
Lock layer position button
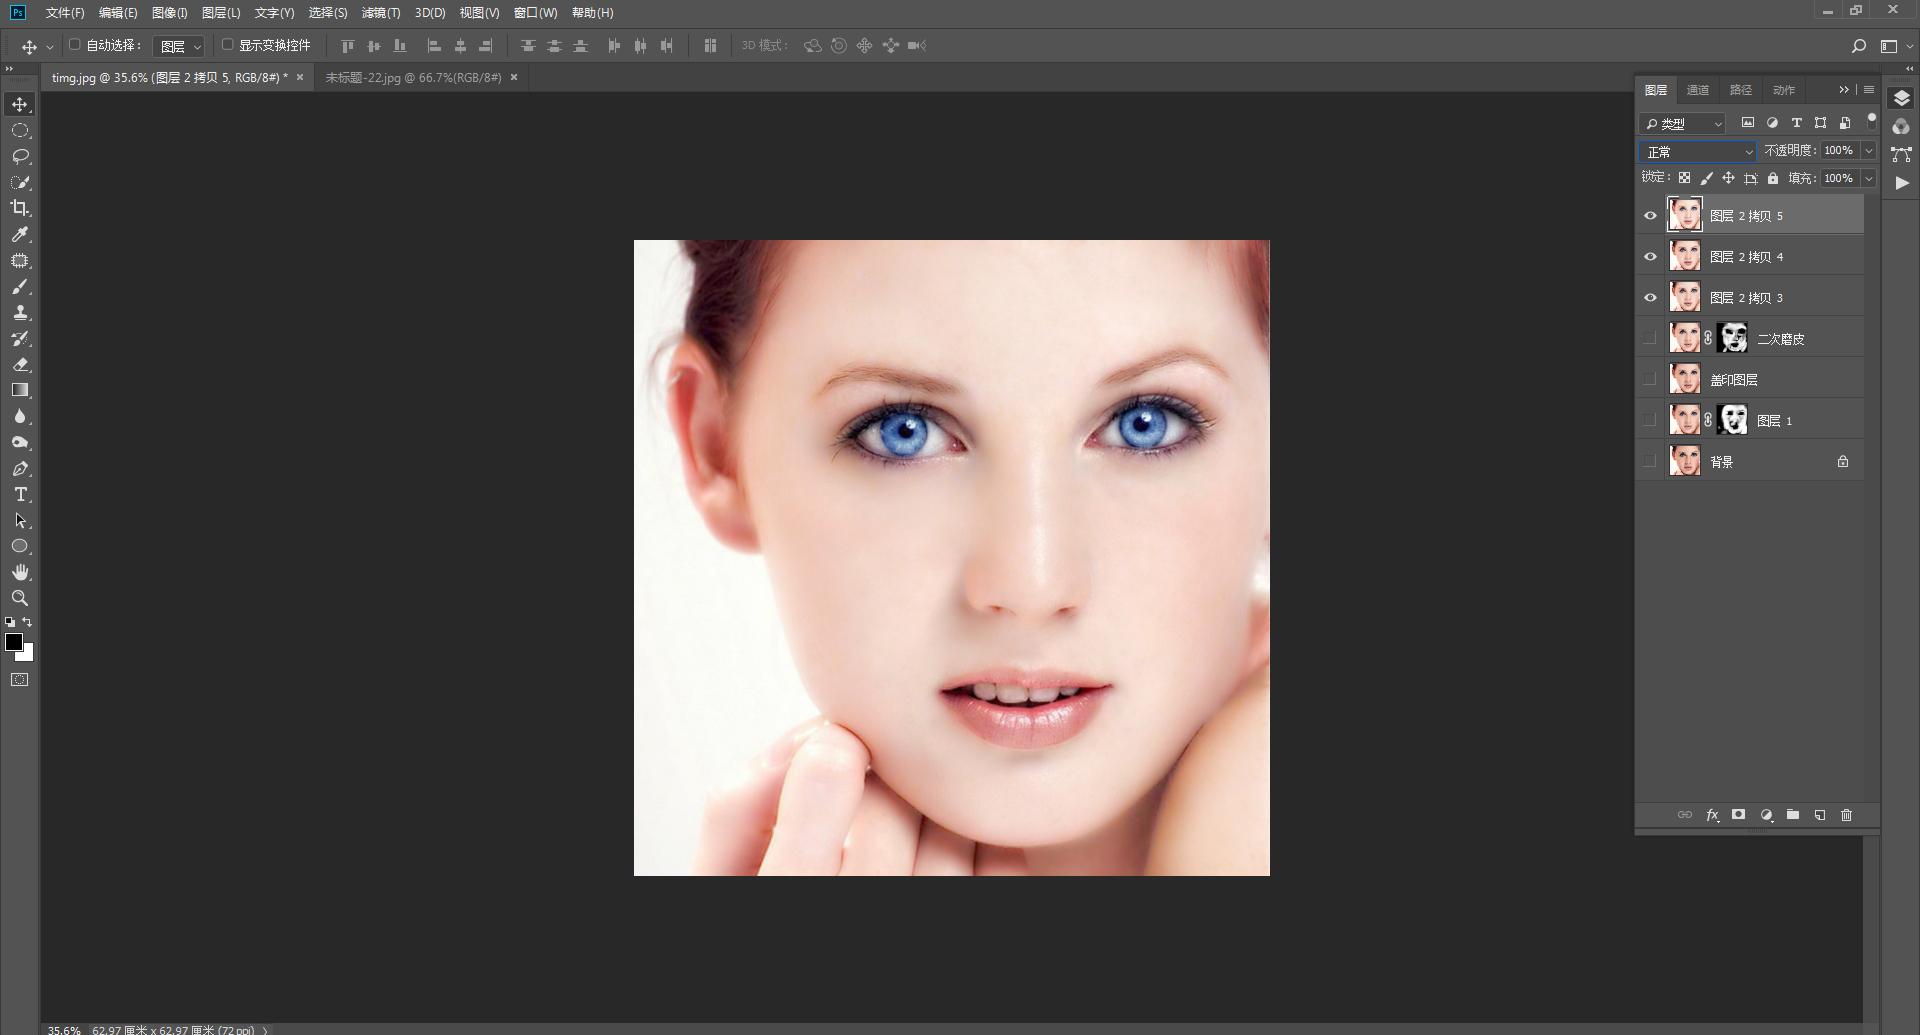[x=1729, y=179]
